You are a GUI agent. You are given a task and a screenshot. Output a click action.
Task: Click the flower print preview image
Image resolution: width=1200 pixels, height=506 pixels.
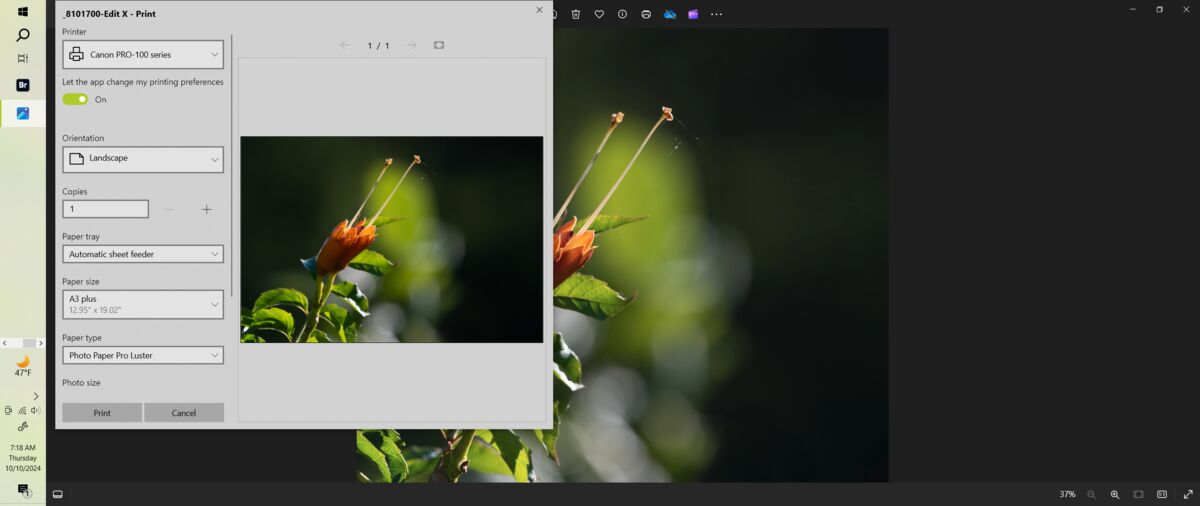click(x=392, y=239)
